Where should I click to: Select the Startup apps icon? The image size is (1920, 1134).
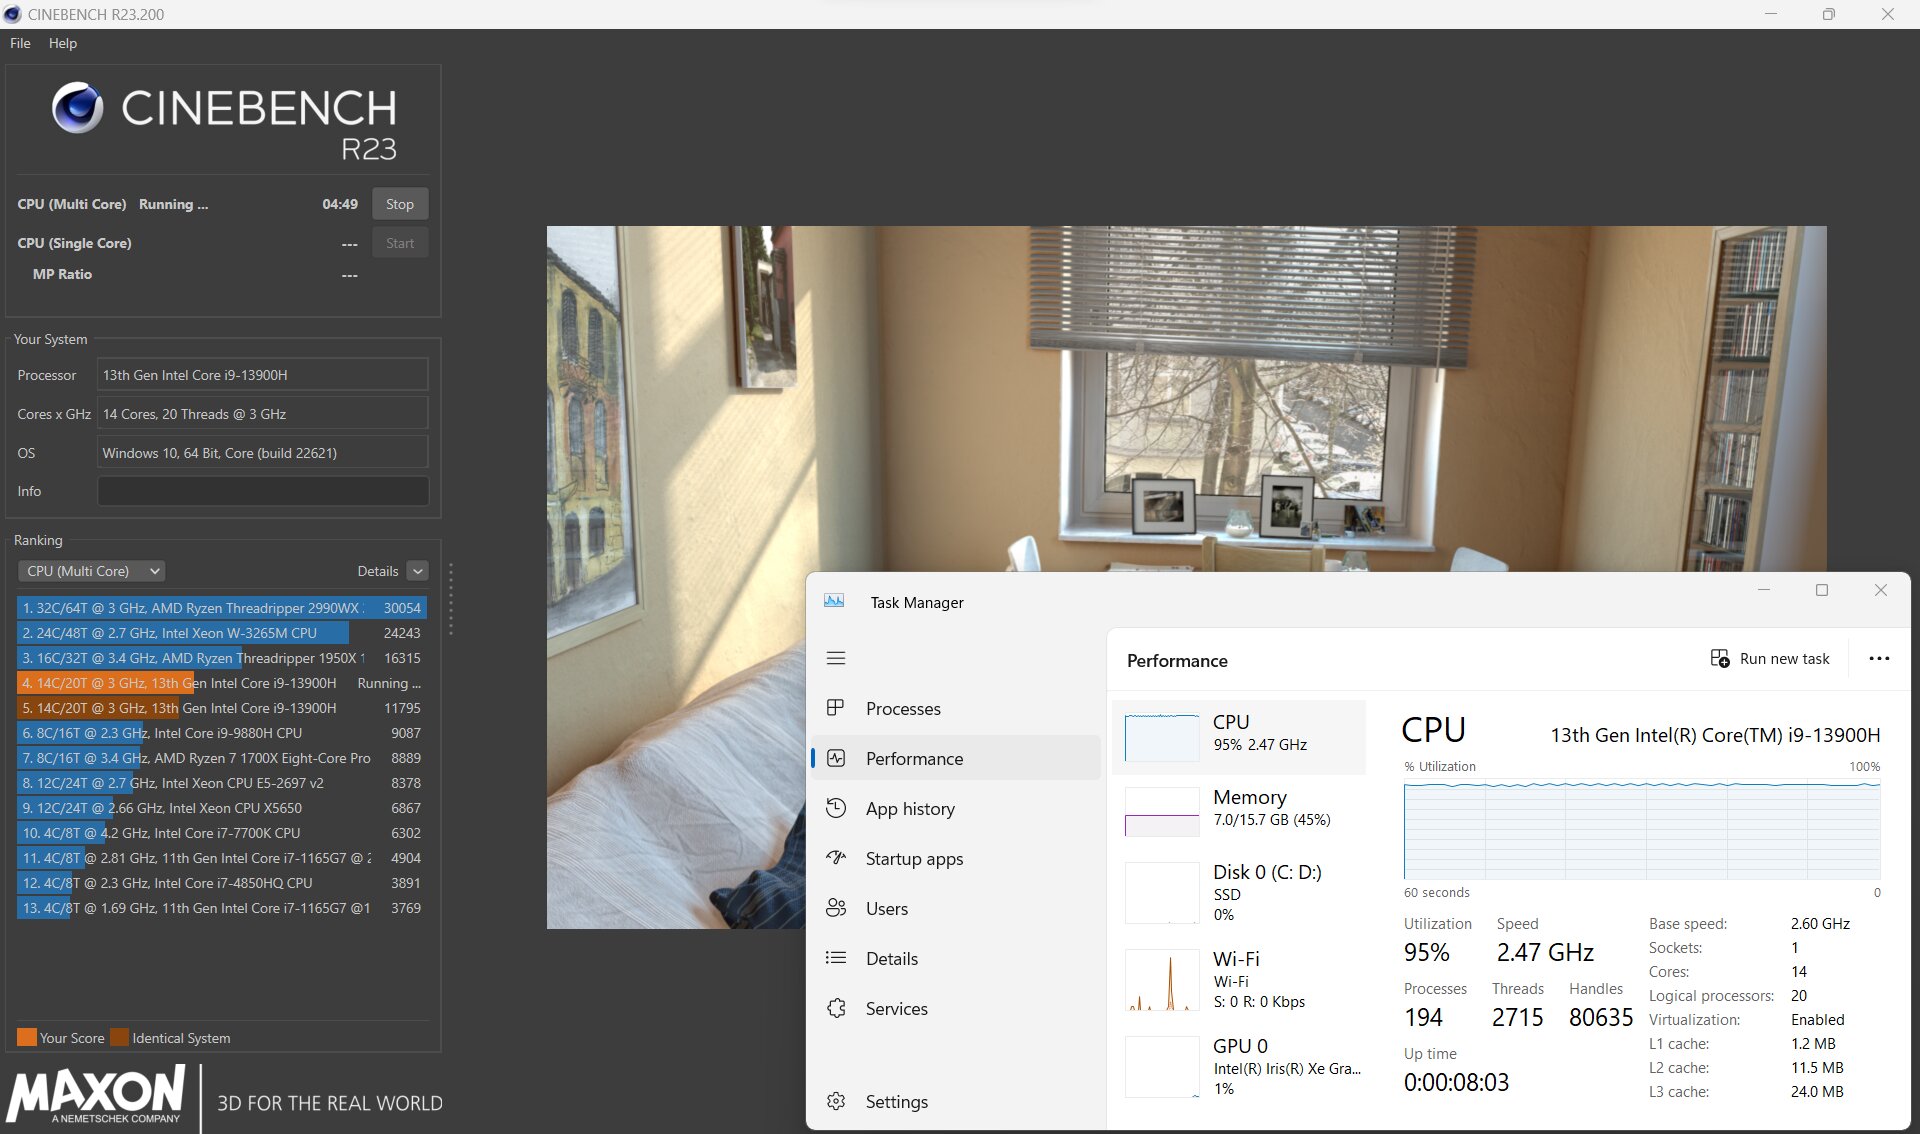(x=836, y=858)
